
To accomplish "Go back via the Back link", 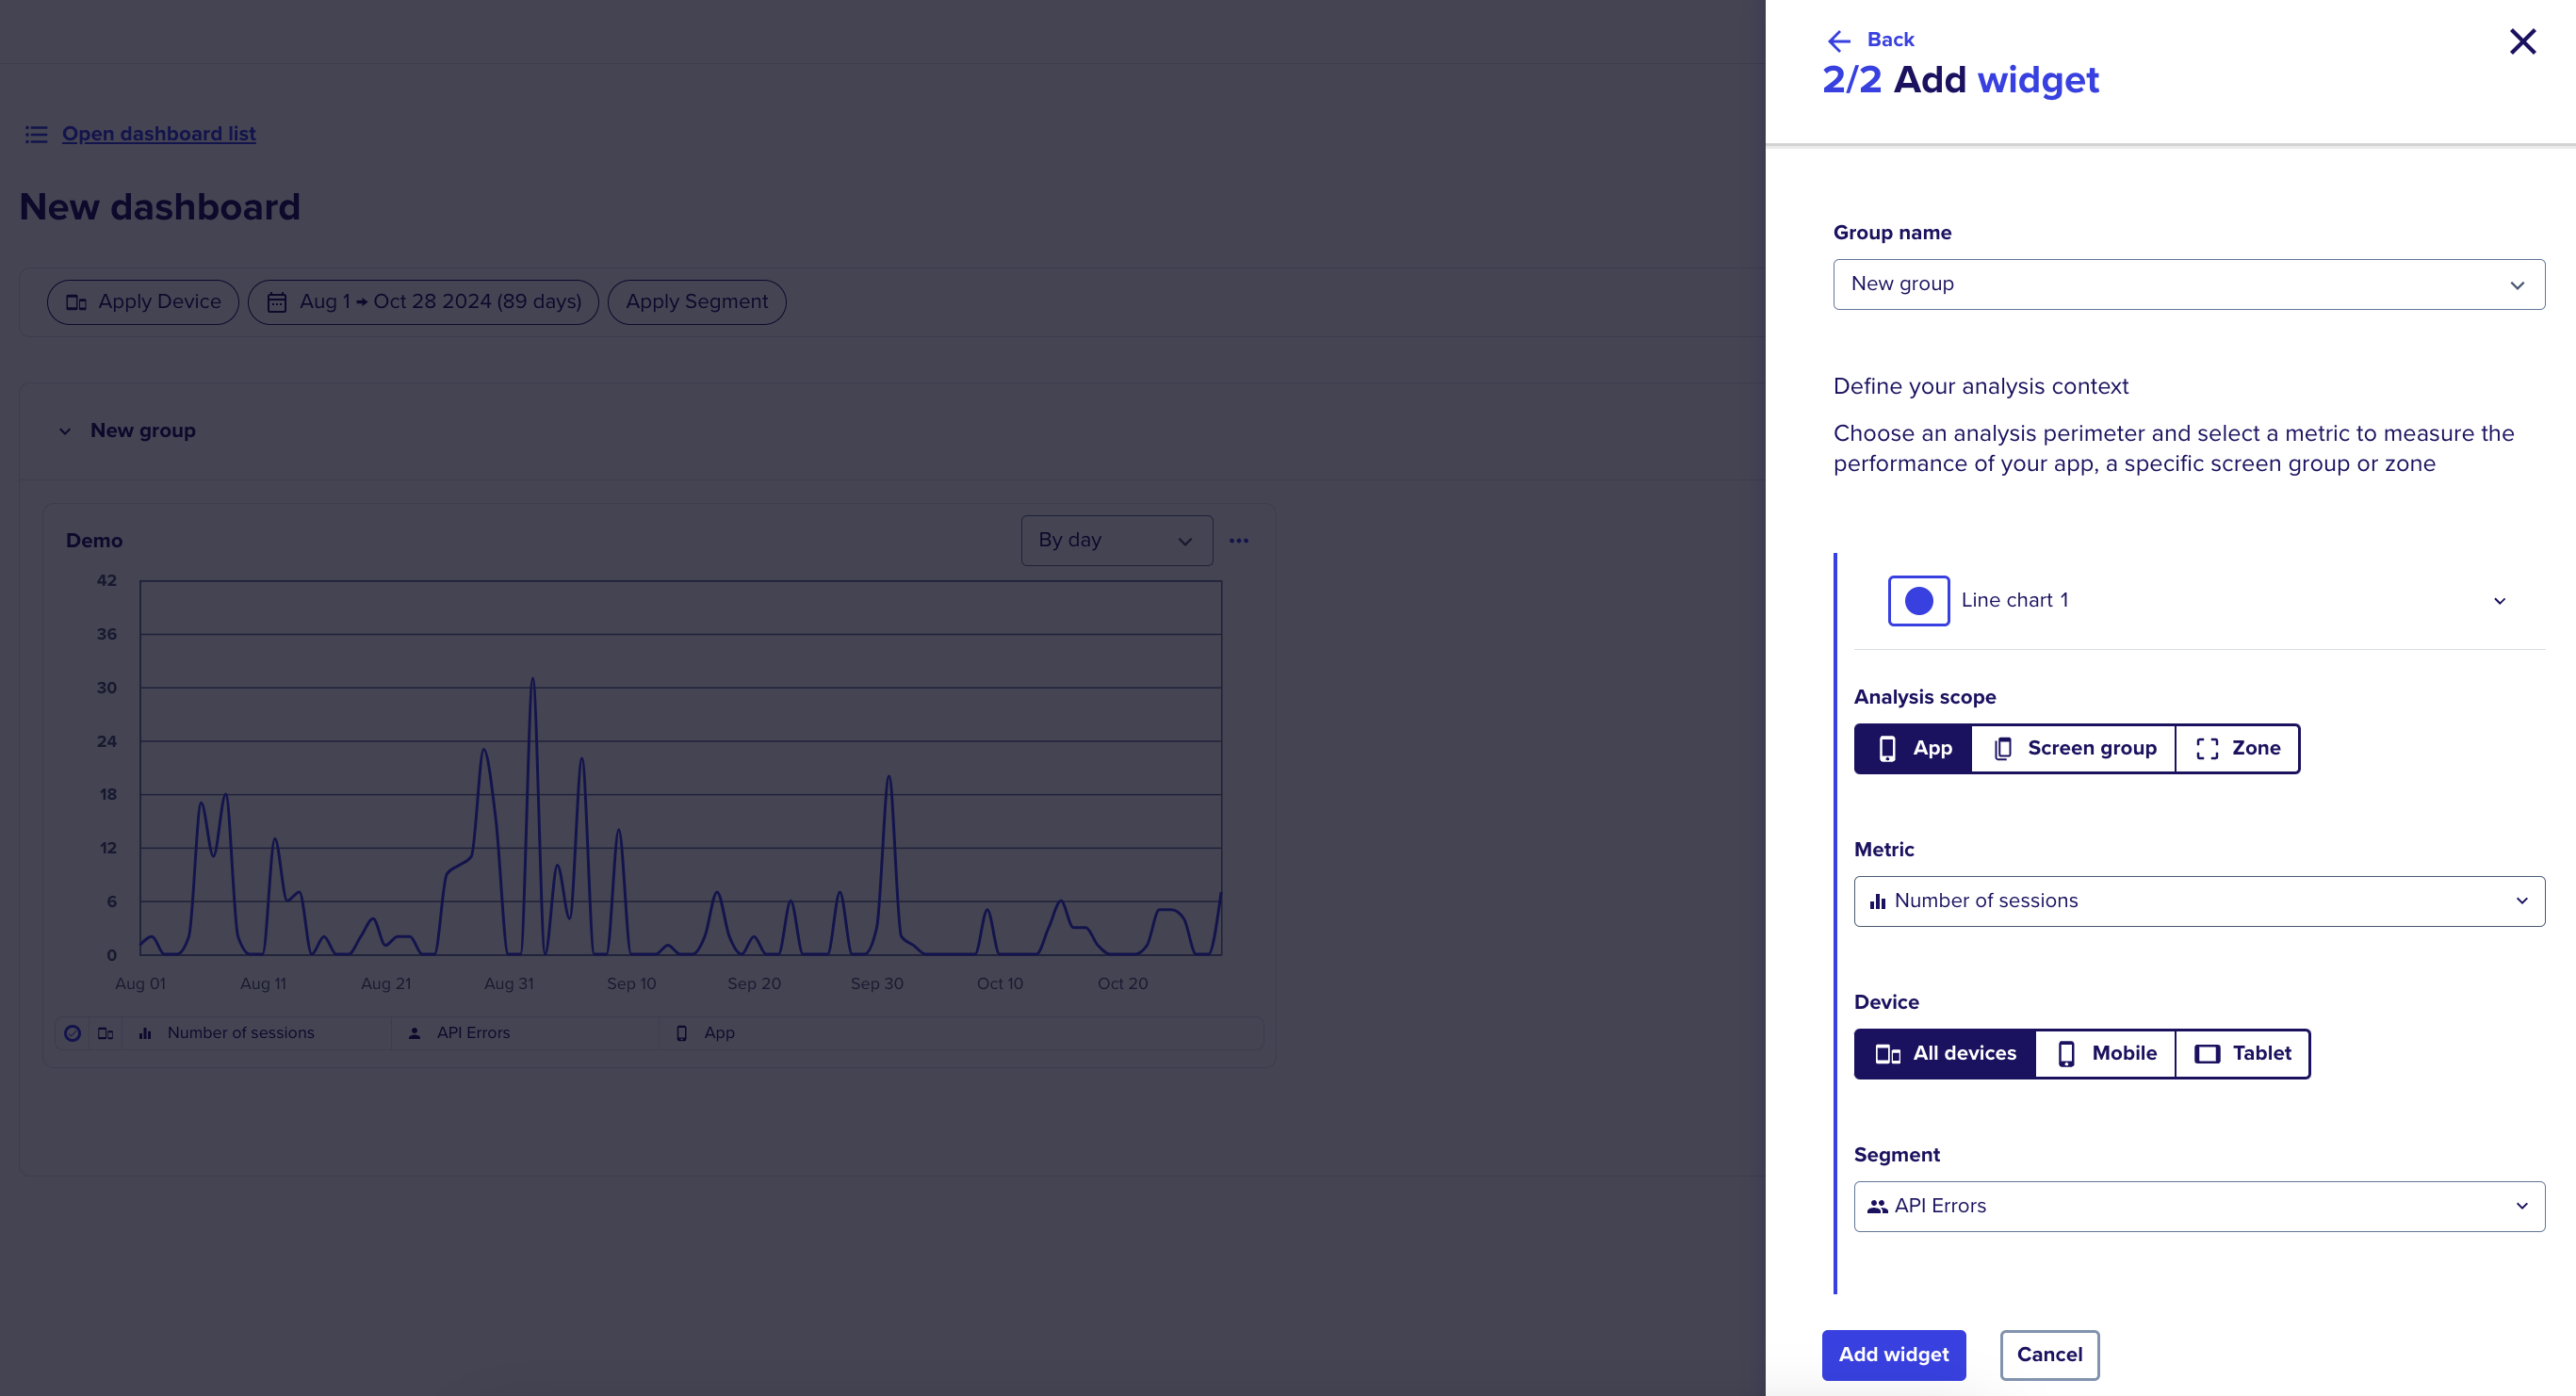I will [1889, 39].
